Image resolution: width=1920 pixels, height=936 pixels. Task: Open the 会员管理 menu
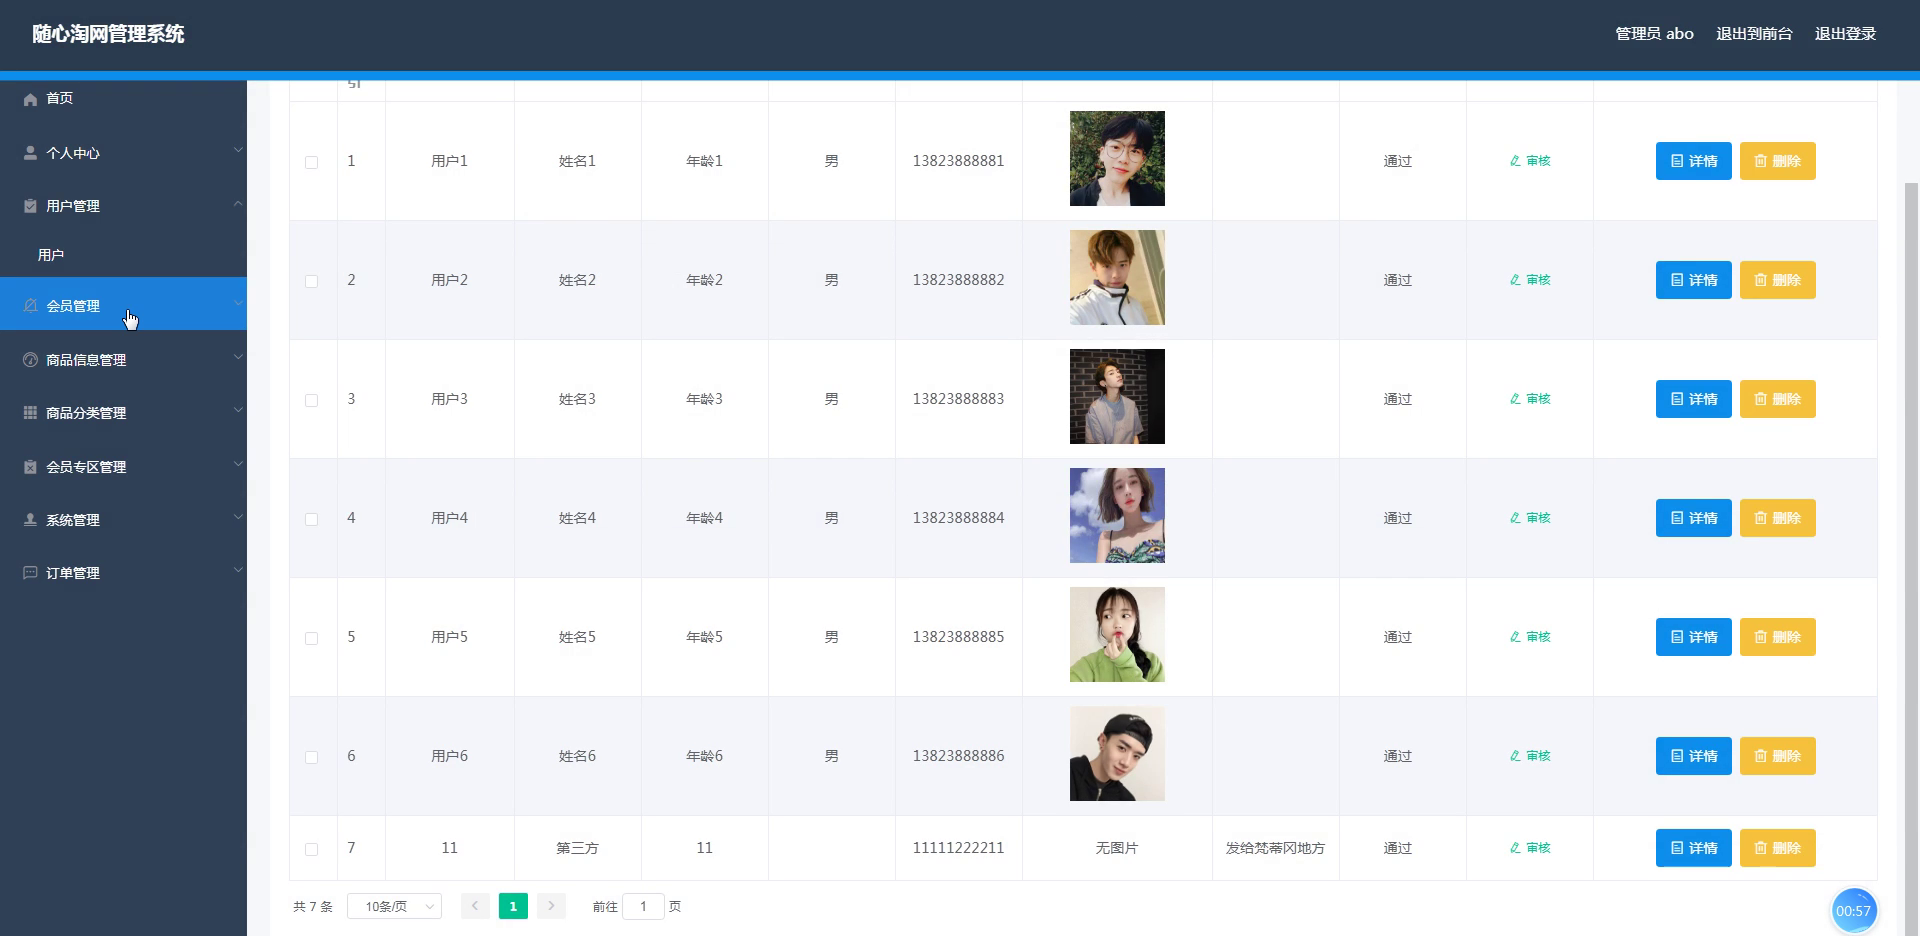(123, 304)
